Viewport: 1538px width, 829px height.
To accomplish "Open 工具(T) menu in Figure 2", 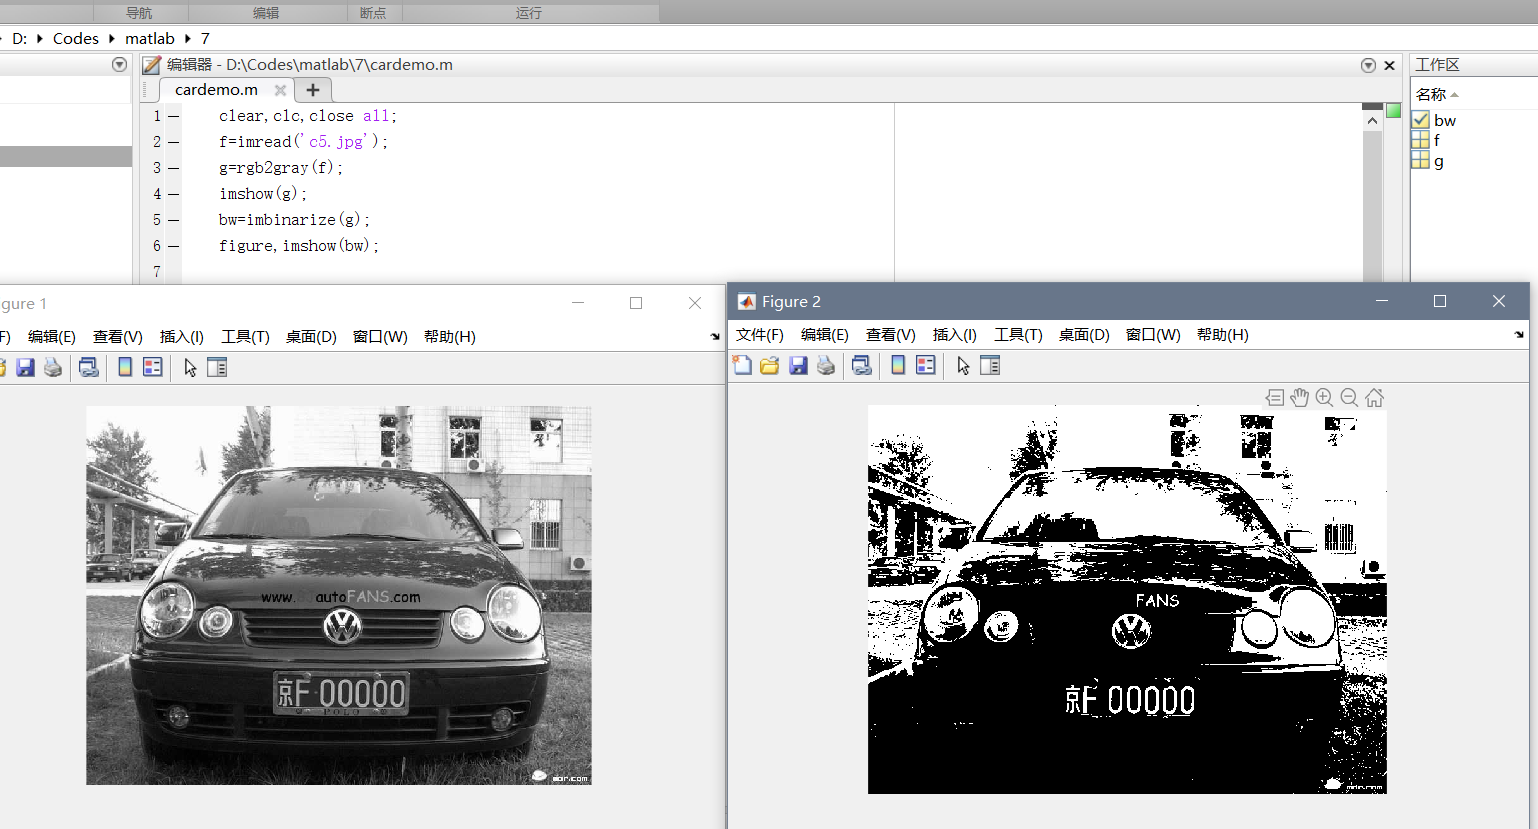I will [x=1018, y=335].
